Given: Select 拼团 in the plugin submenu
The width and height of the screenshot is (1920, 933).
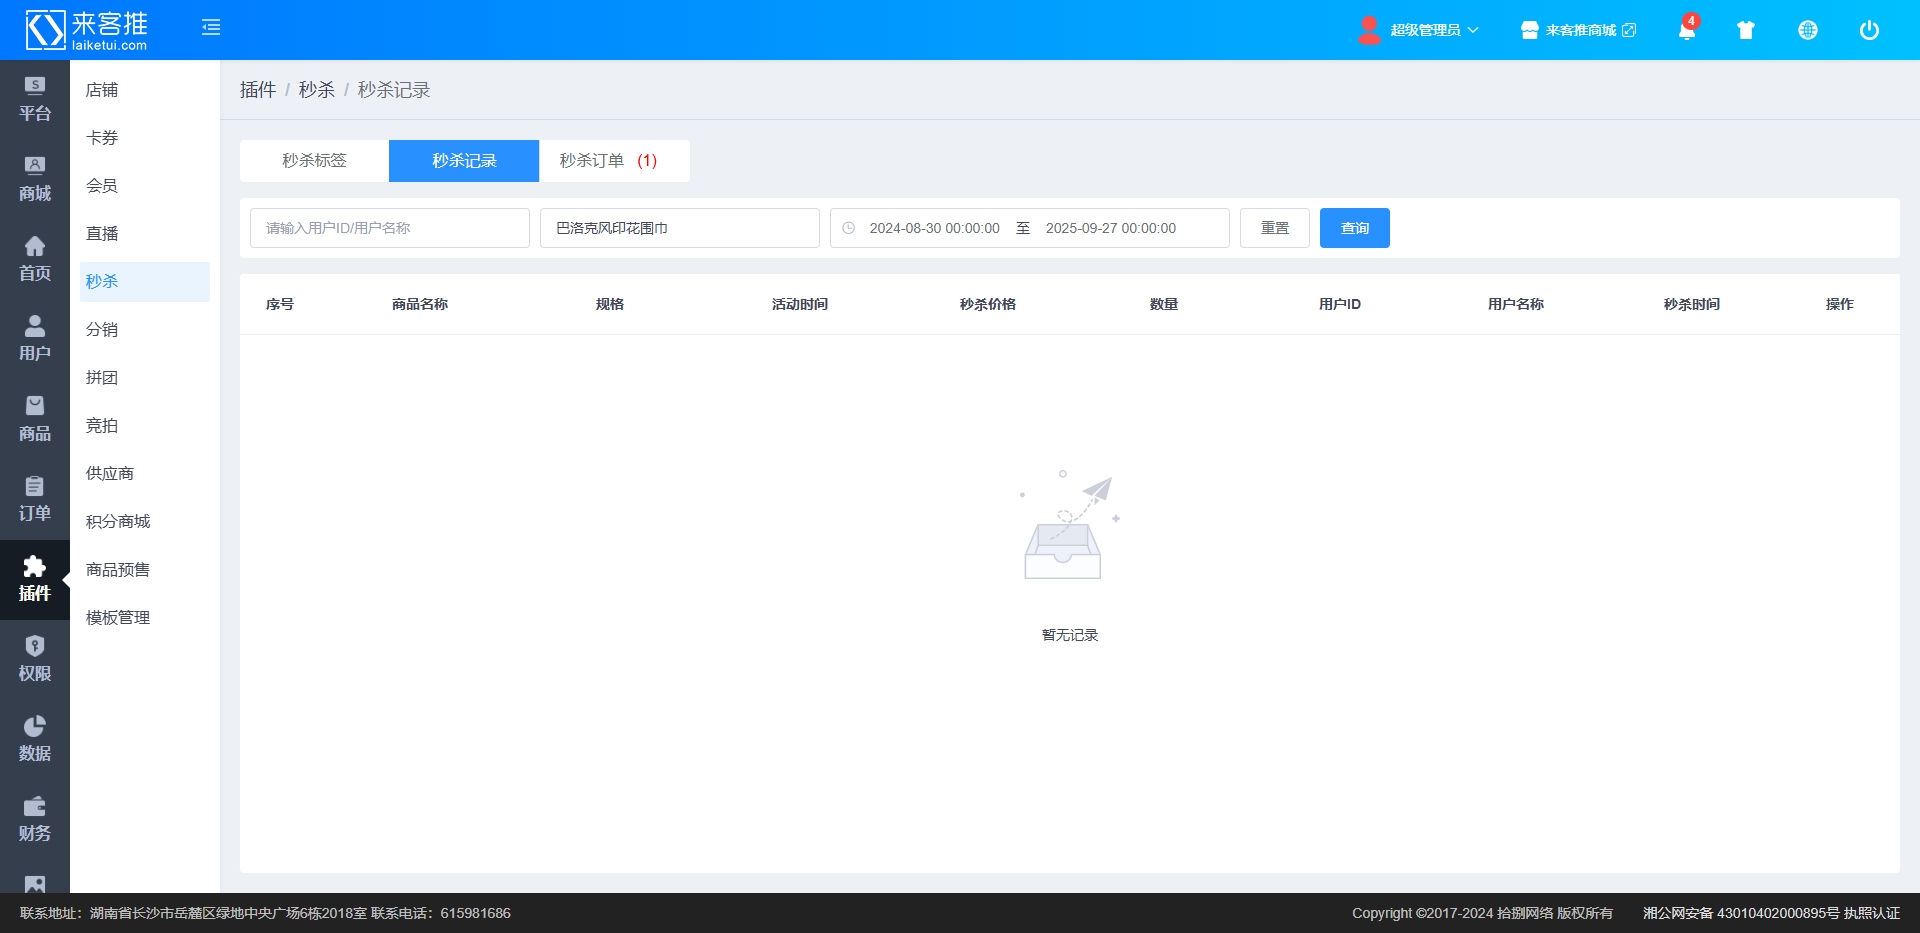Looking at the screenshot, I should tap(102, 378).
